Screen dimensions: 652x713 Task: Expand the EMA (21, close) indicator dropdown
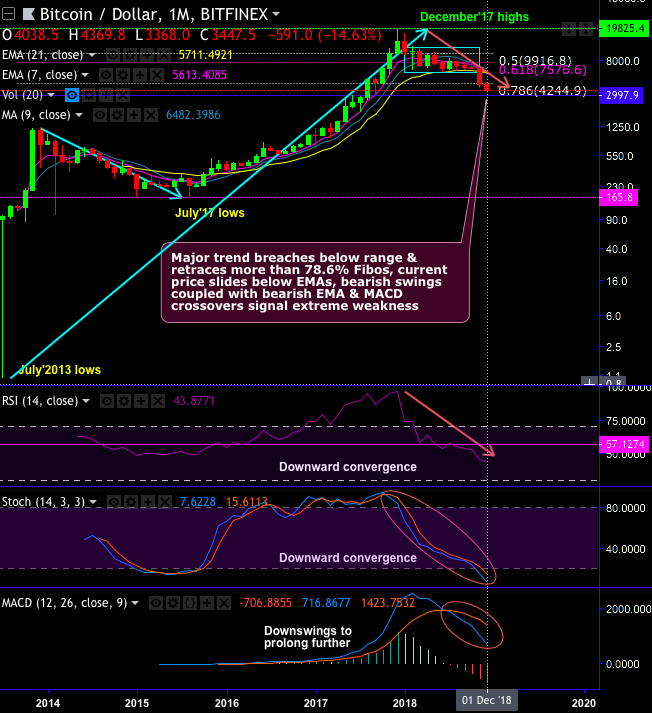91,55
